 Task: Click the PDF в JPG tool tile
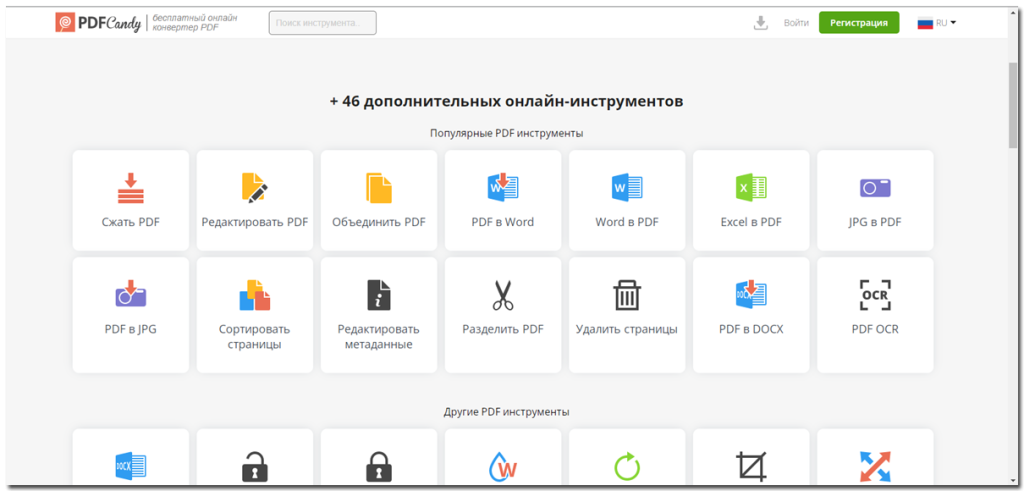(131, 314)
